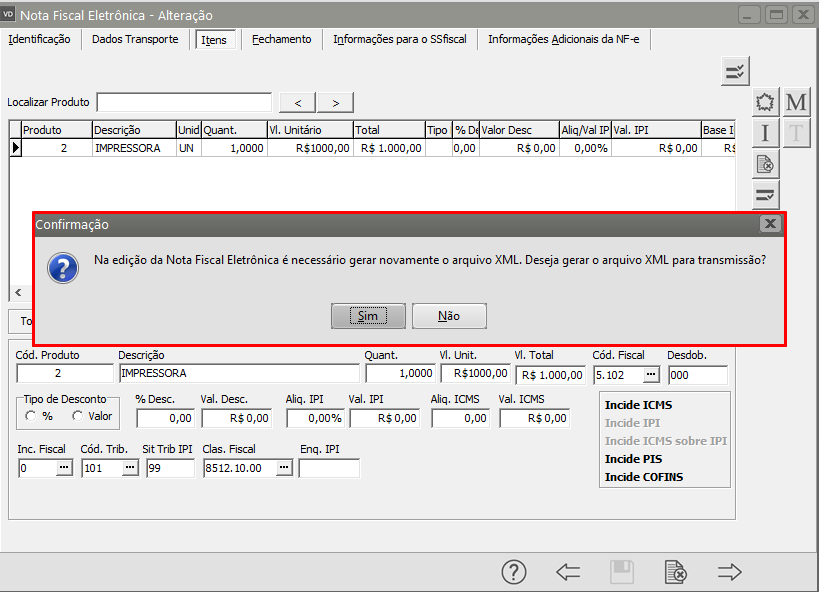Click the I button beside the grid

765,133
